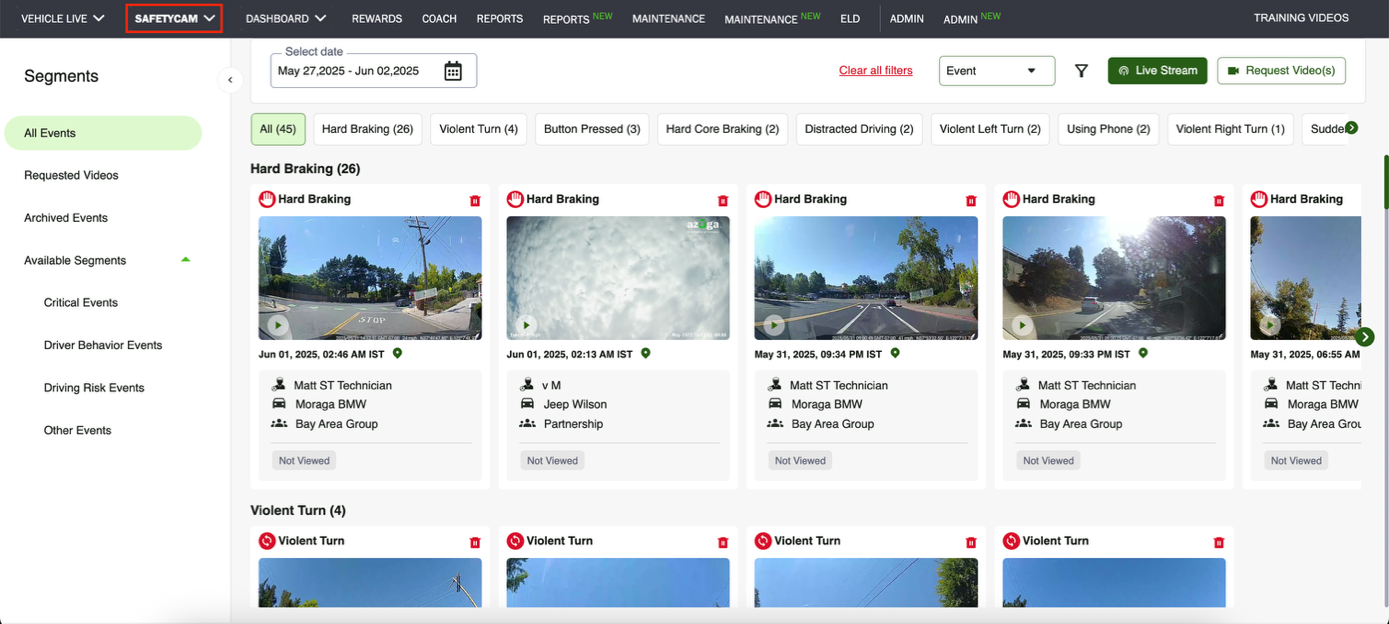The width and height of the screenshot is (1389, 624).
Task: Filter by Hard Core Braking (2)
Action: 722,129
